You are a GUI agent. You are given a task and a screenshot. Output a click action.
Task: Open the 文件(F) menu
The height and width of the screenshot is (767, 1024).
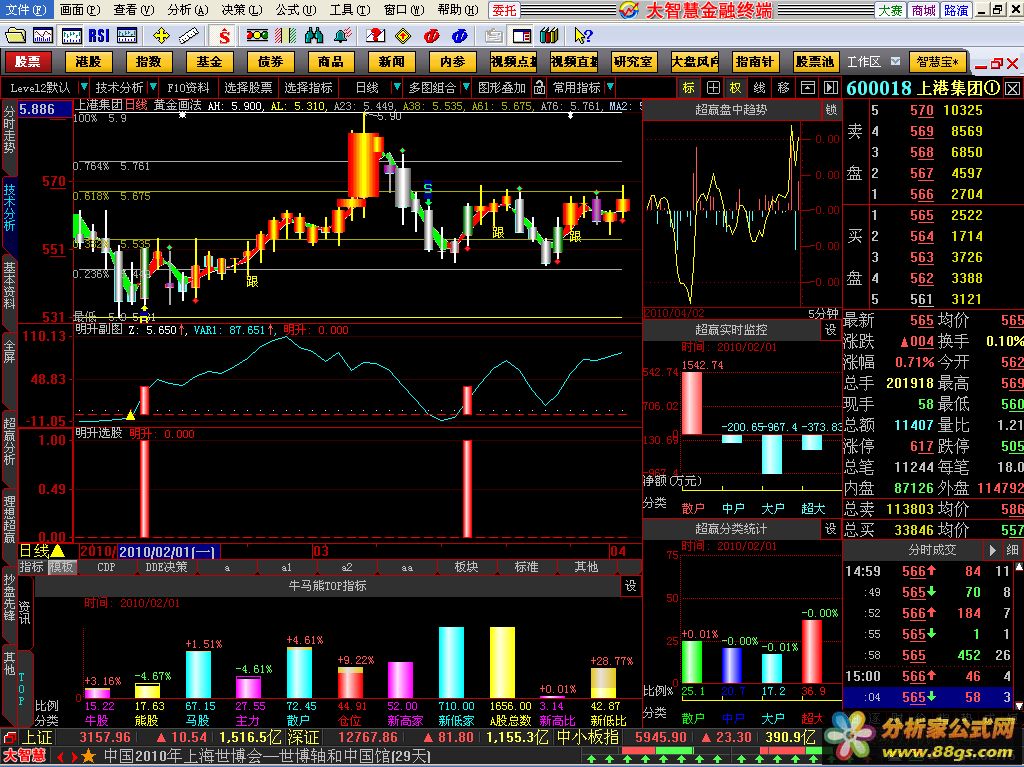(25, 10)
